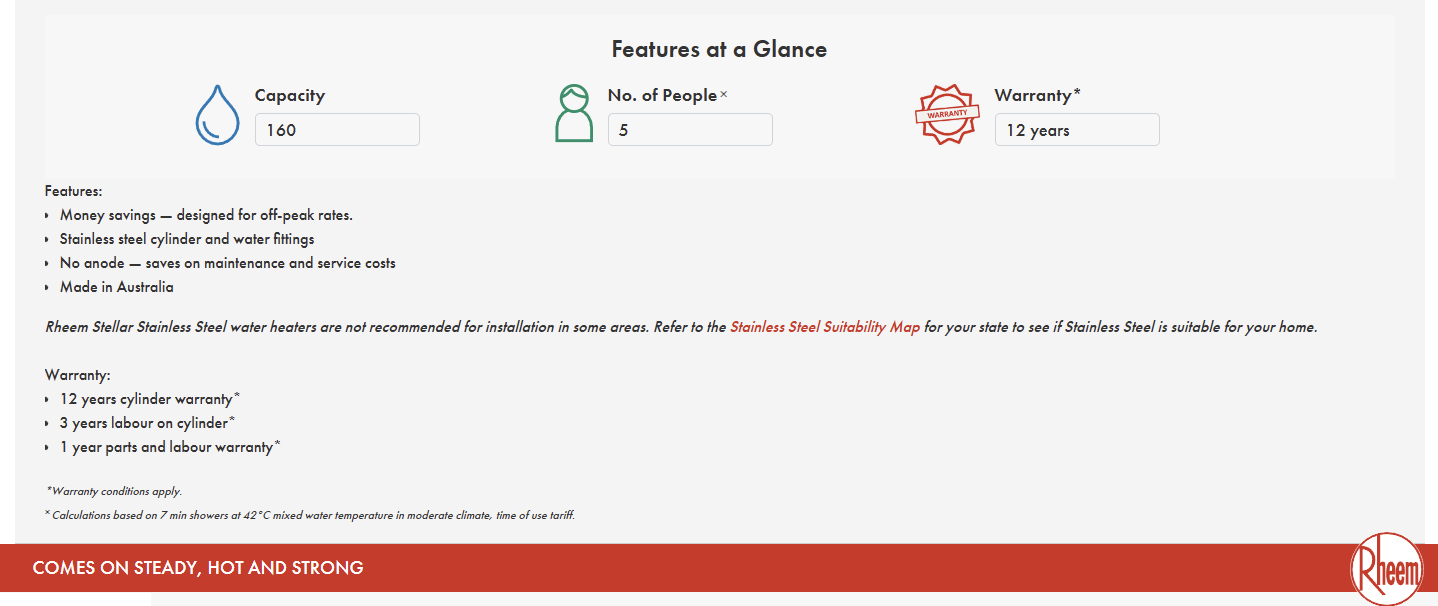Screen dimensions: 1438x606
Task: Open the Stainless Steel Suitability Map link
Action: point(825,327)
